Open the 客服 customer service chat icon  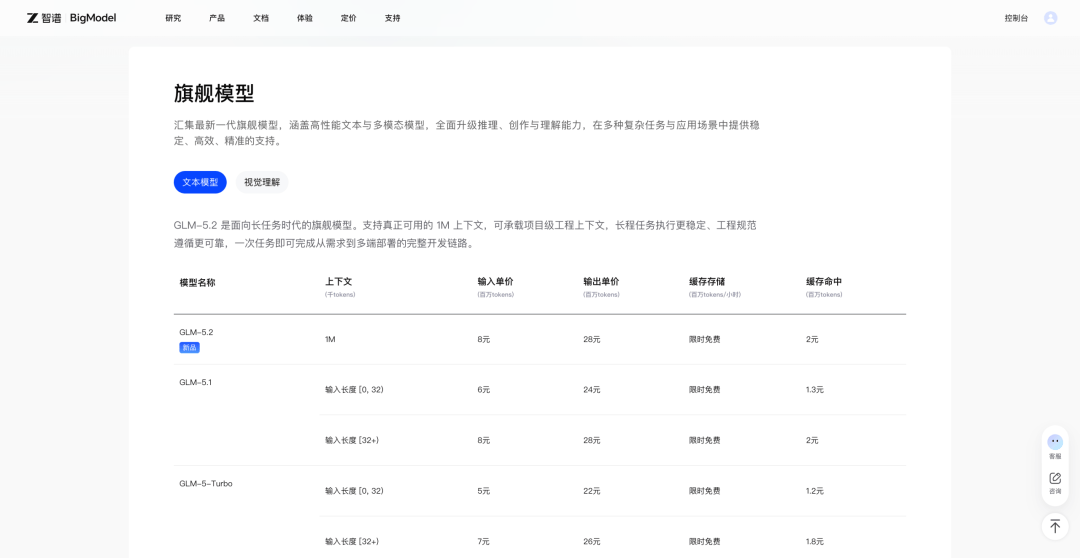coord(1055,446)
